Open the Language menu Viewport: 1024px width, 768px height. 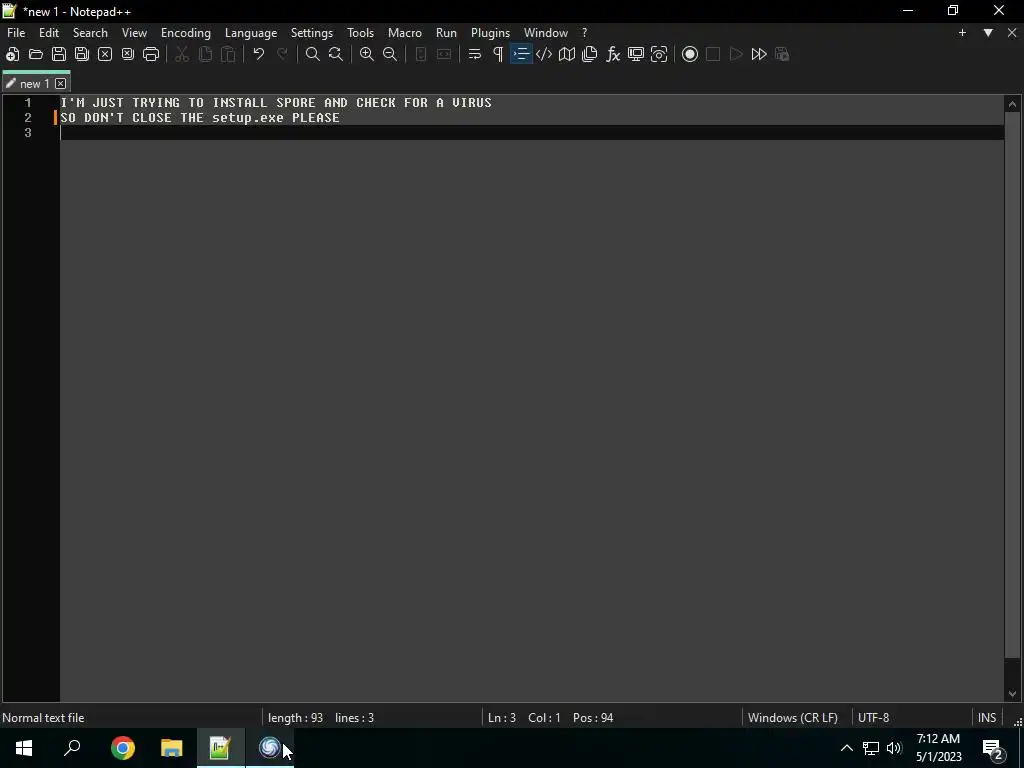[251, 33]
